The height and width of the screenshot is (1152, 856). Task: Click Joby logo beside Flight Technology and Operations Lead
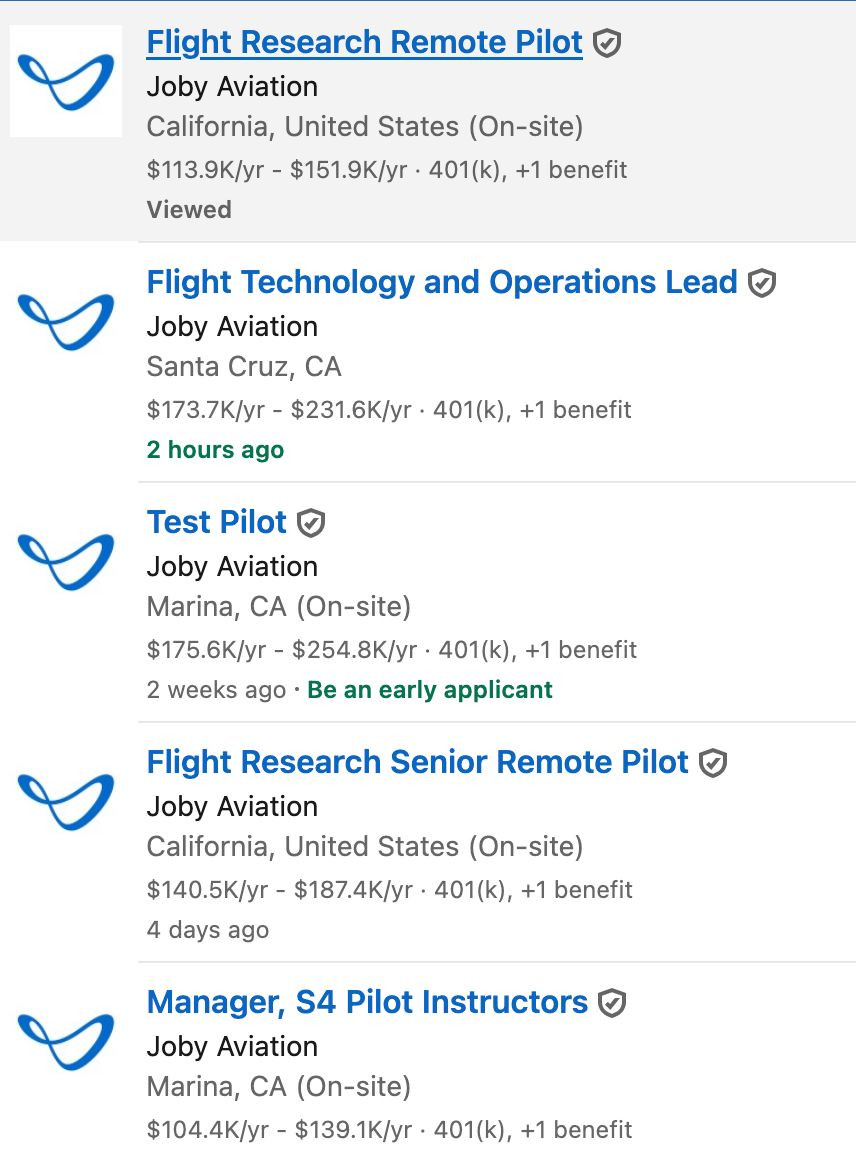pos(66,321)
